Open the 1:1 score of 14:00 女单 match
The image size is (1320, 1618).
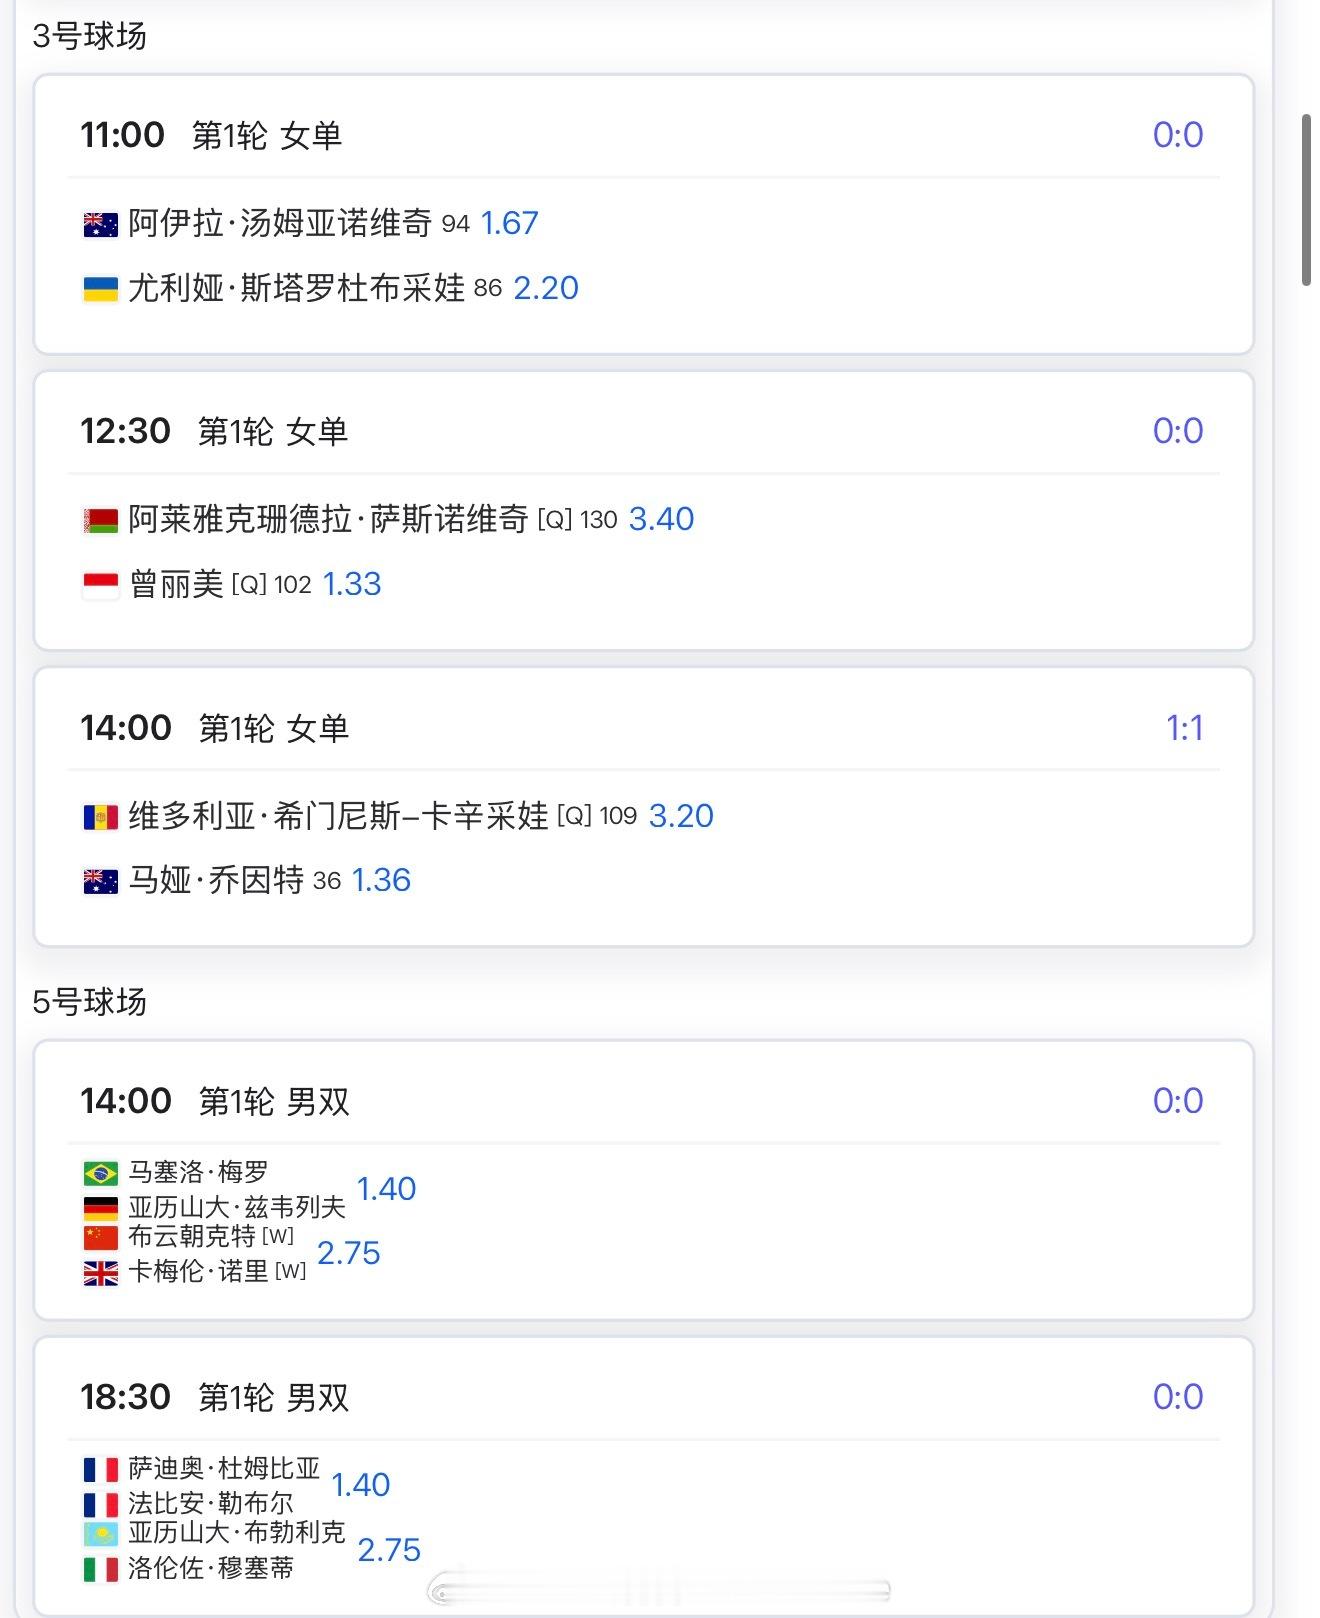(x=1184, y=728)
